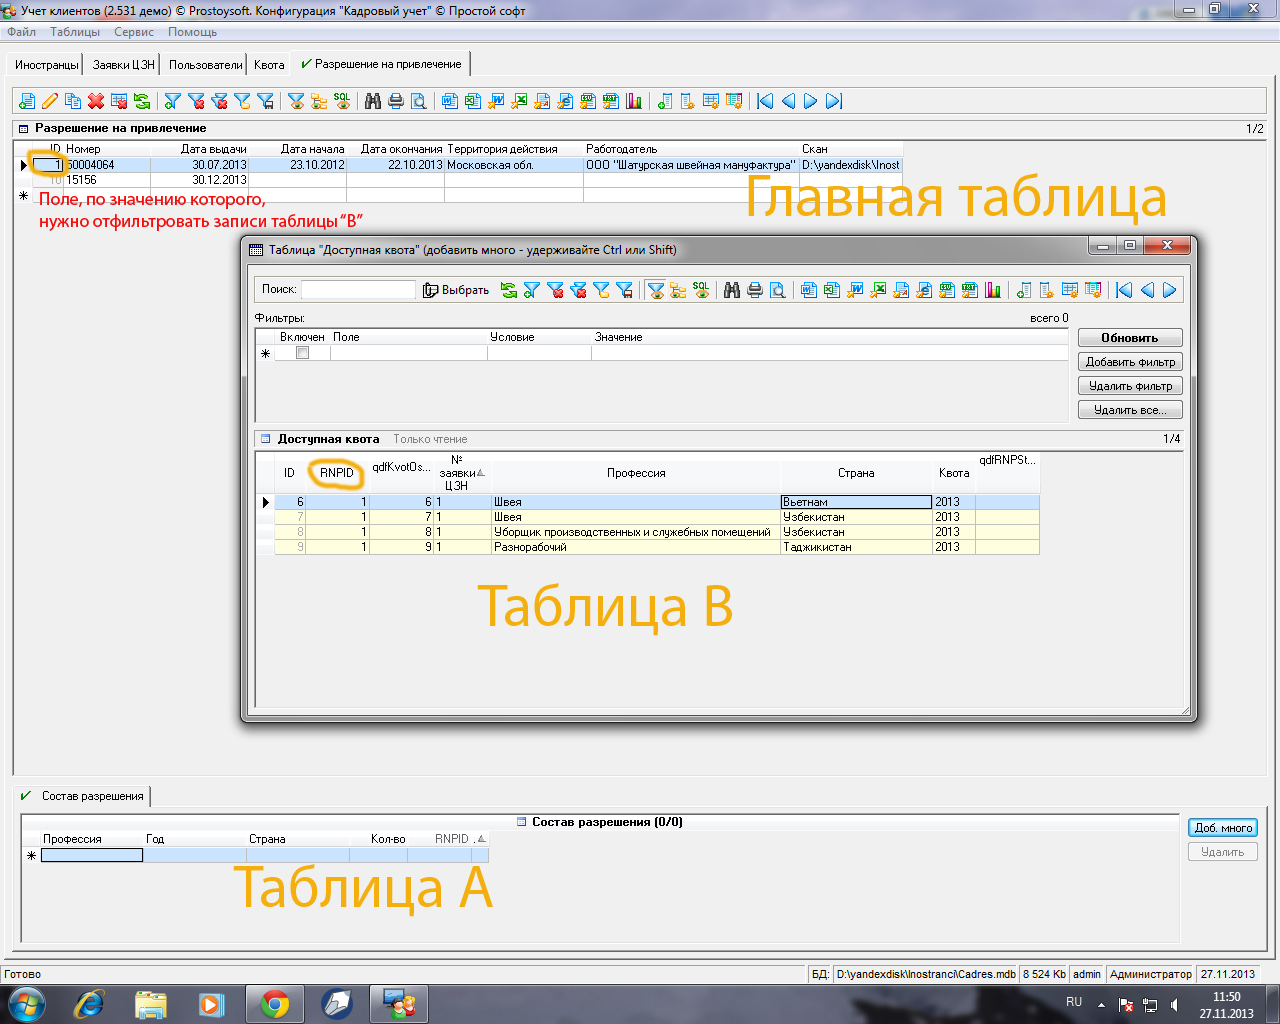This screenshot has height=1024, width=1280.
Task: Click the pencil edit record icon
Action: 50,101
